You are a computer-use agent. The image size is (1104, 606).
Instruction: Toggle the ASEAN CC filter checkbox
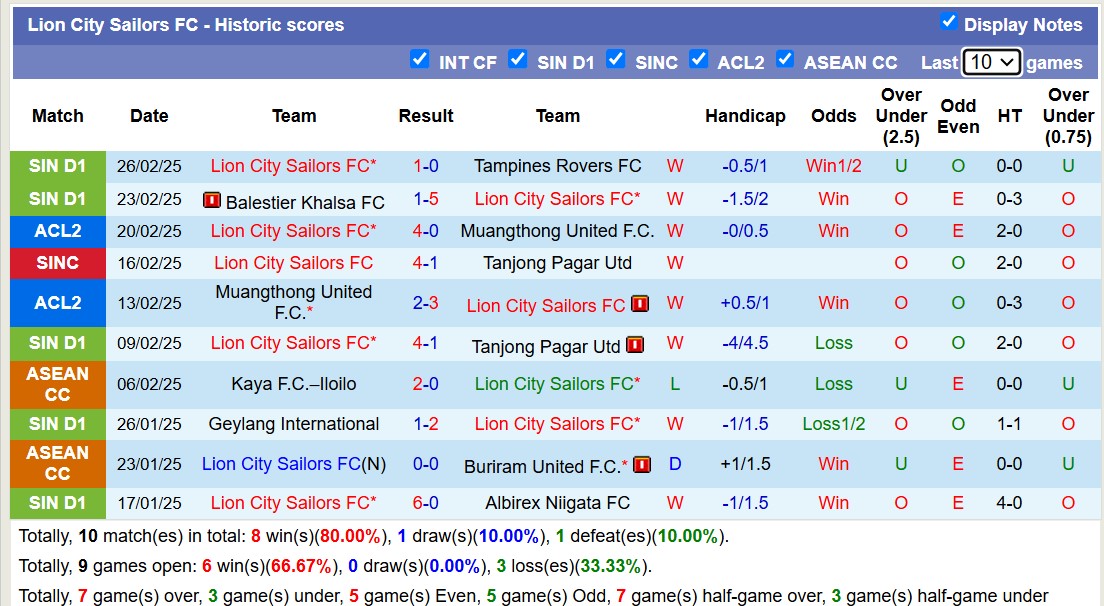point(785,59)
